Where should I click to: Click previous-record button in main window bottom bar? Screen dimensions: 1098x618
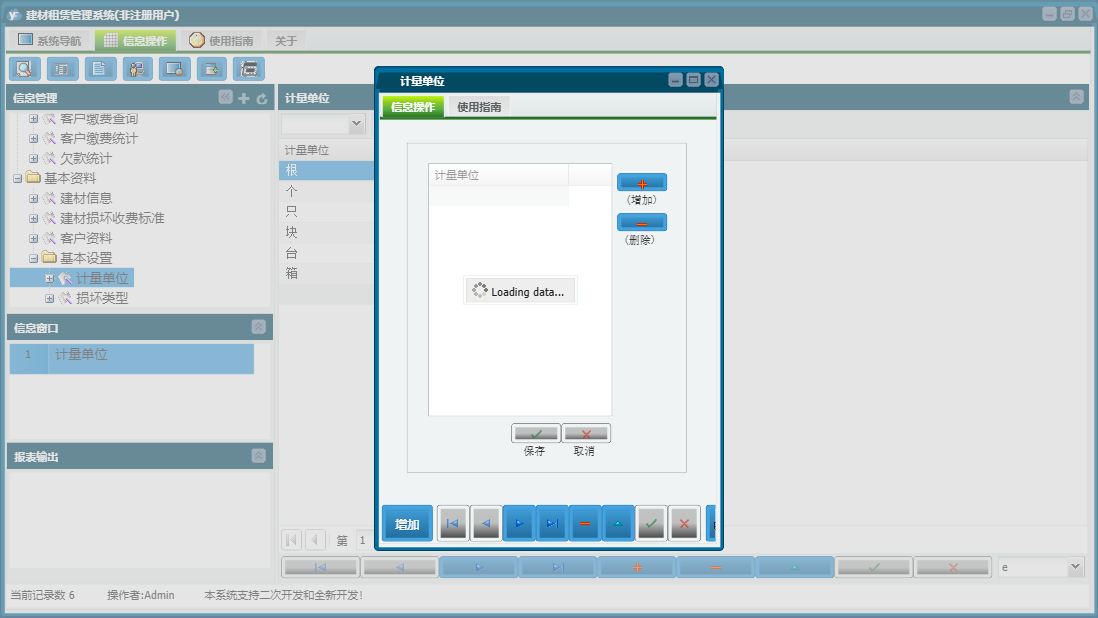coord(400,567)
